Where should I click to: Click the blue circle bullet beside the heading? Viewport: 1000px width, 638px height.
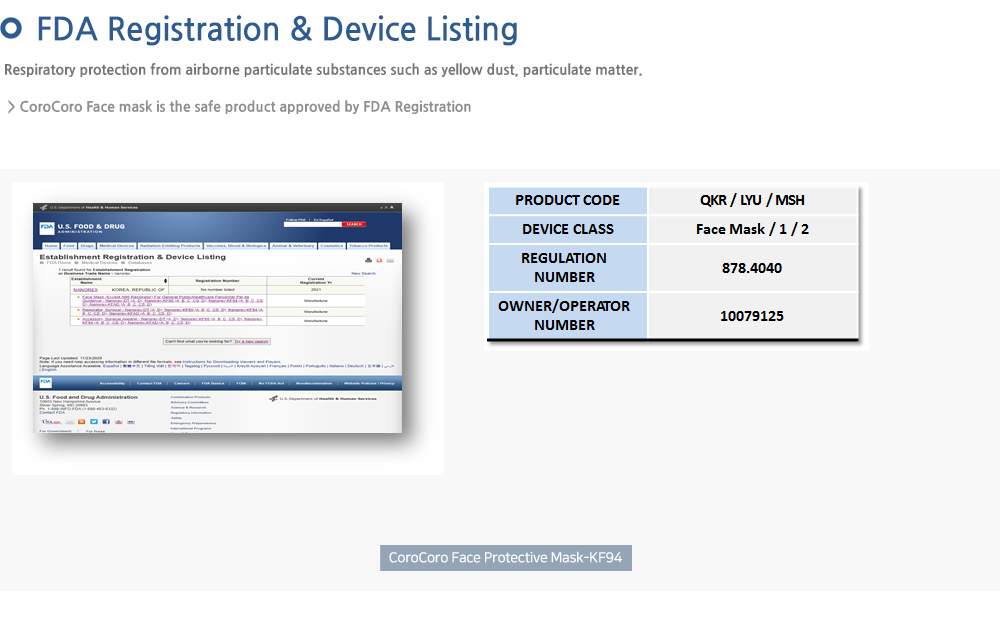coord(11,28)
